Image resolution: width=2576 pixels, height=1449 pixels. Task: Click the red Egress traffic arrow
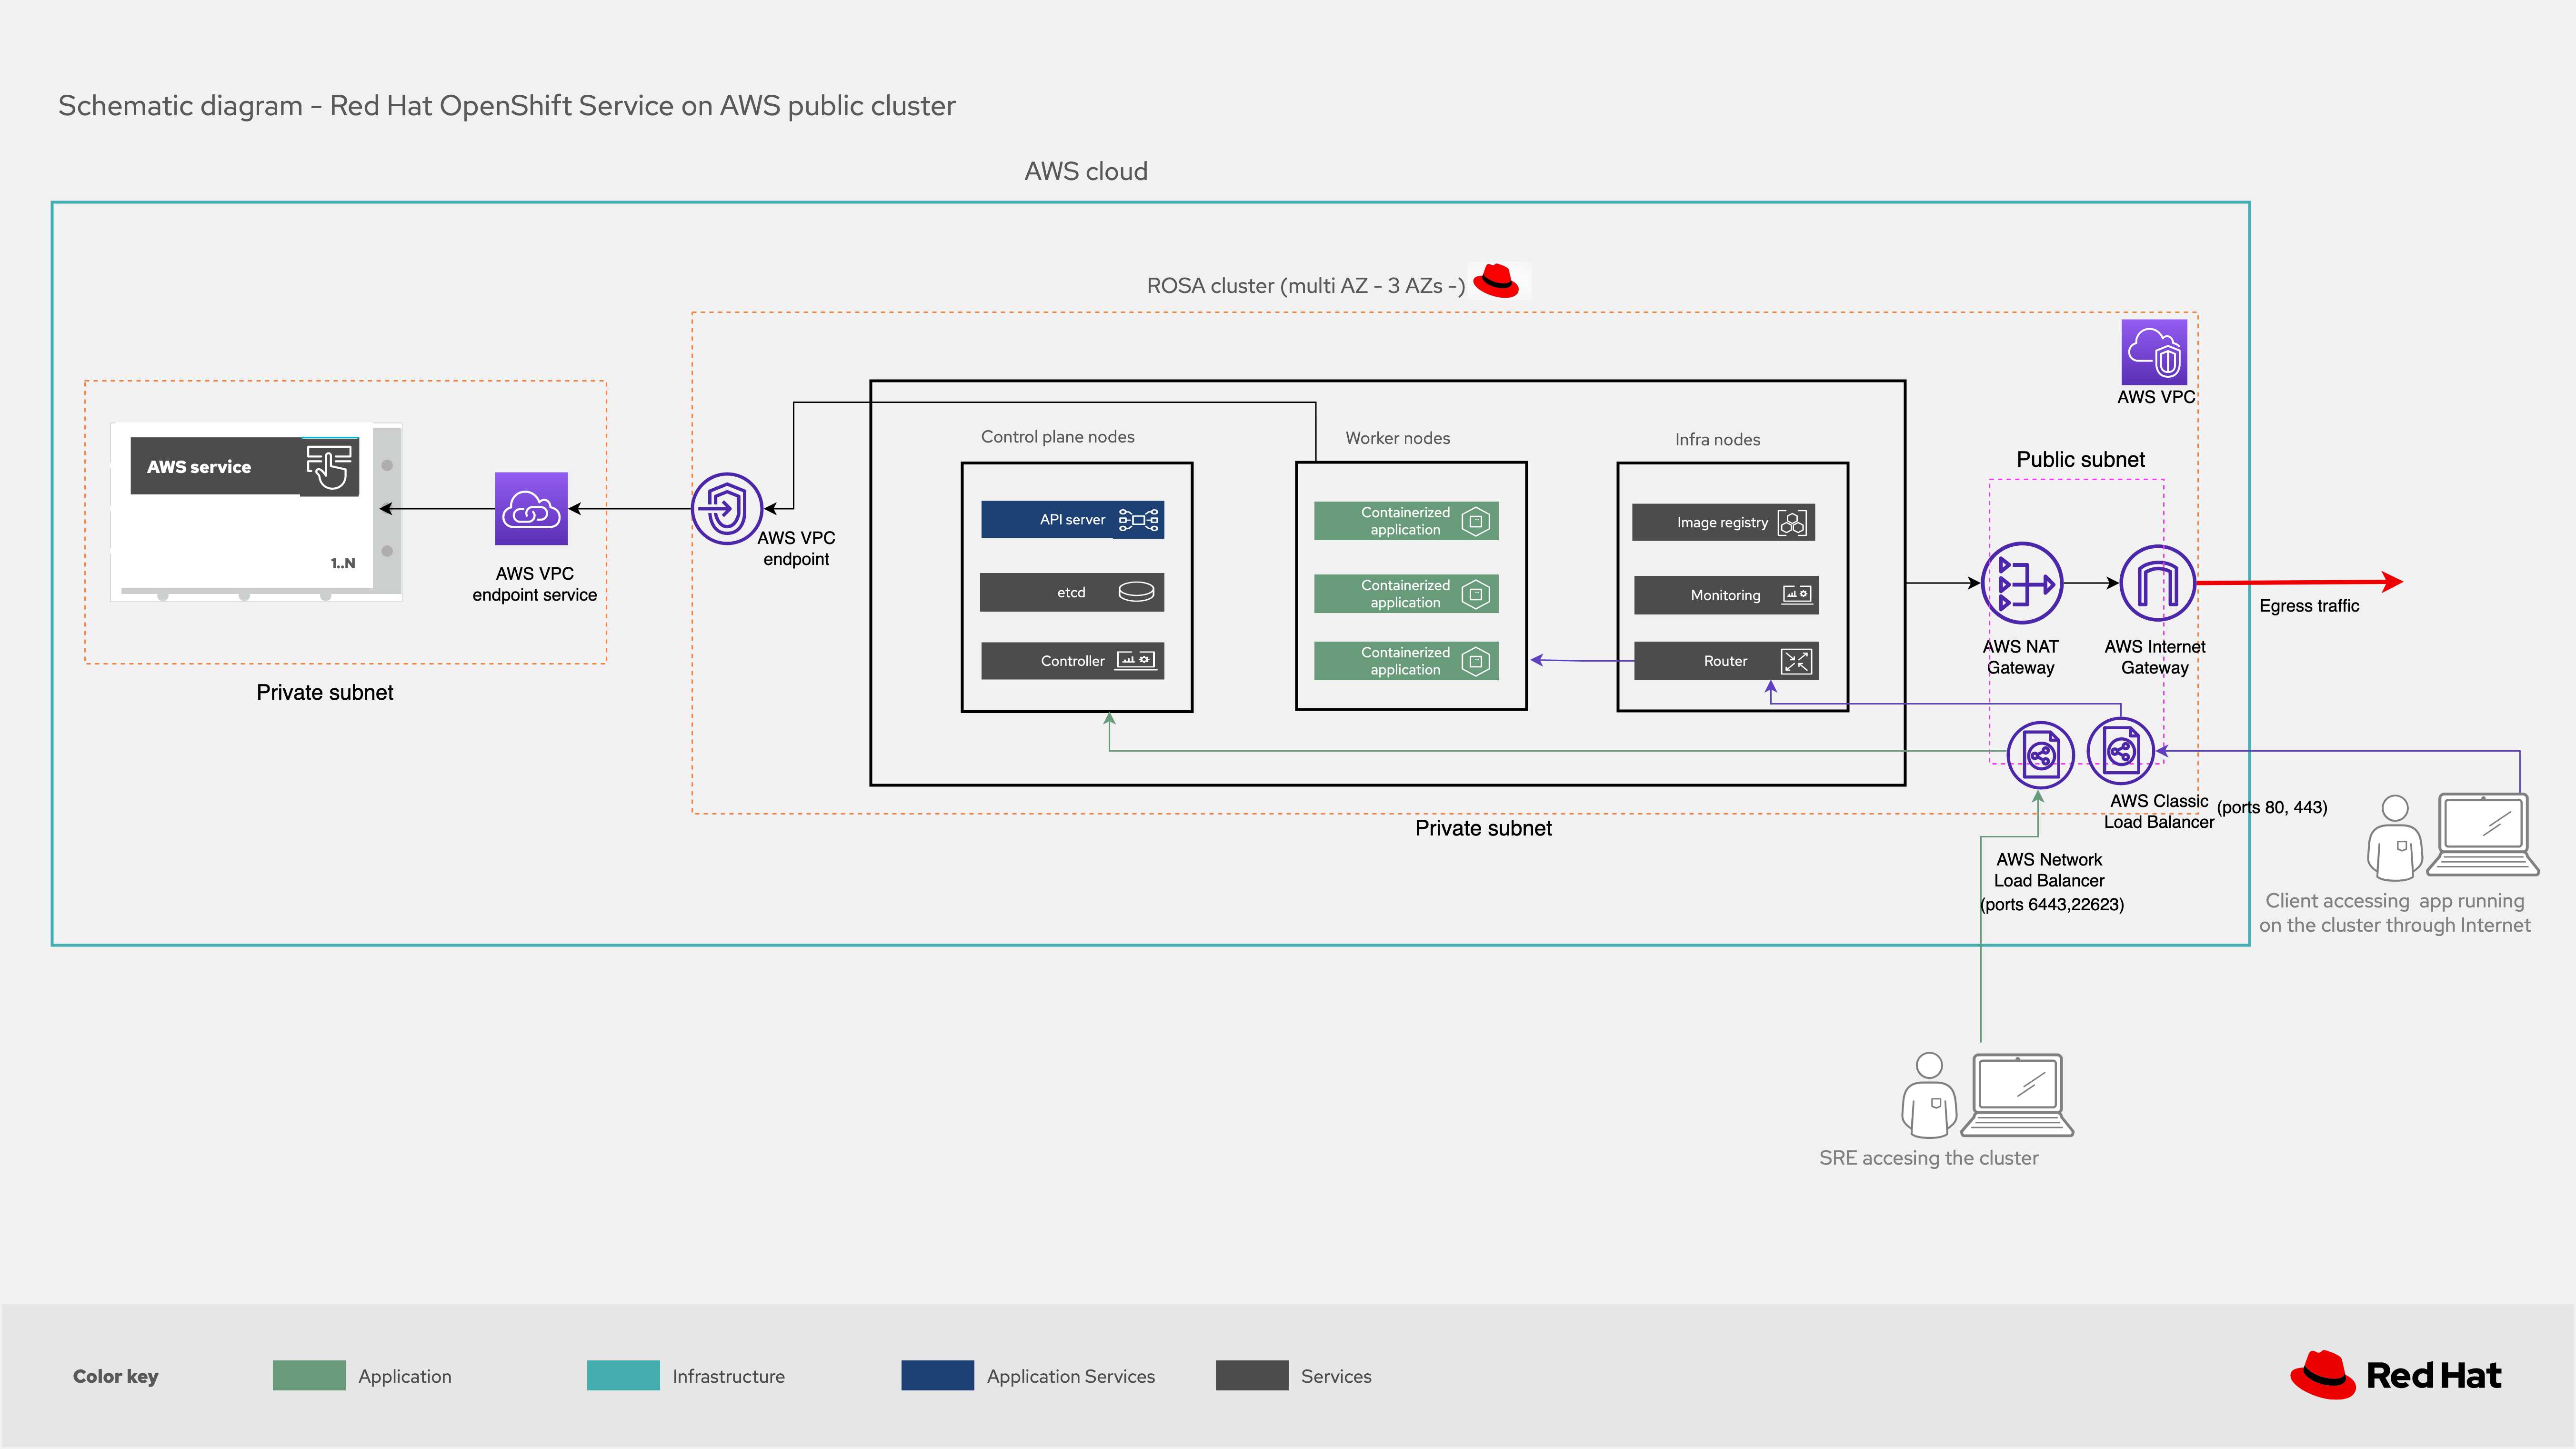pyautogui.click(x=2300, y=582)
